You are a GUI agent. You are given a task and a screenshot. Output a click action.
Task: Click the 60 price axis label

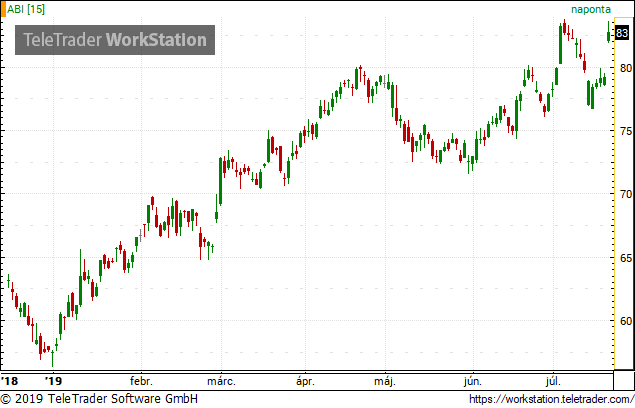coord(626,321)
